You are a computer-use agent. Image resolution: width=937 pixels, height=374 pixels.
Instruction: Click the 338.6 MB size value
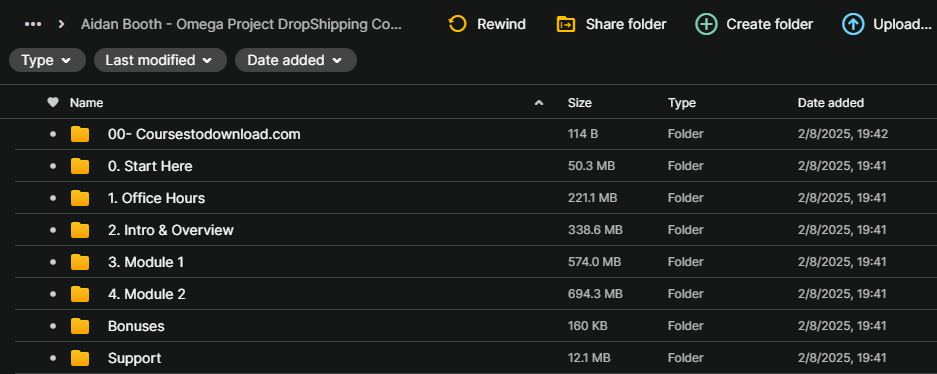(595, 230)
